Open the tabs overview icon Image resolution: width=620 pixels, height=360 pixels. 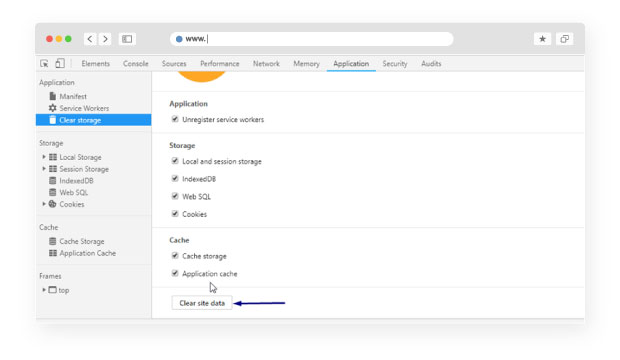pos(564,39)
